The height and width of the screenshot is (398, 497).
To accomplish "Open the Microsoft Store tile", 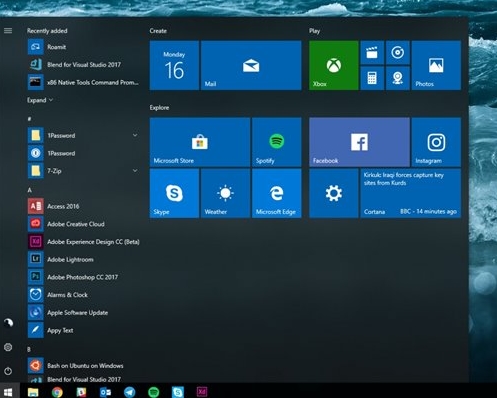I will coord(200,142).
